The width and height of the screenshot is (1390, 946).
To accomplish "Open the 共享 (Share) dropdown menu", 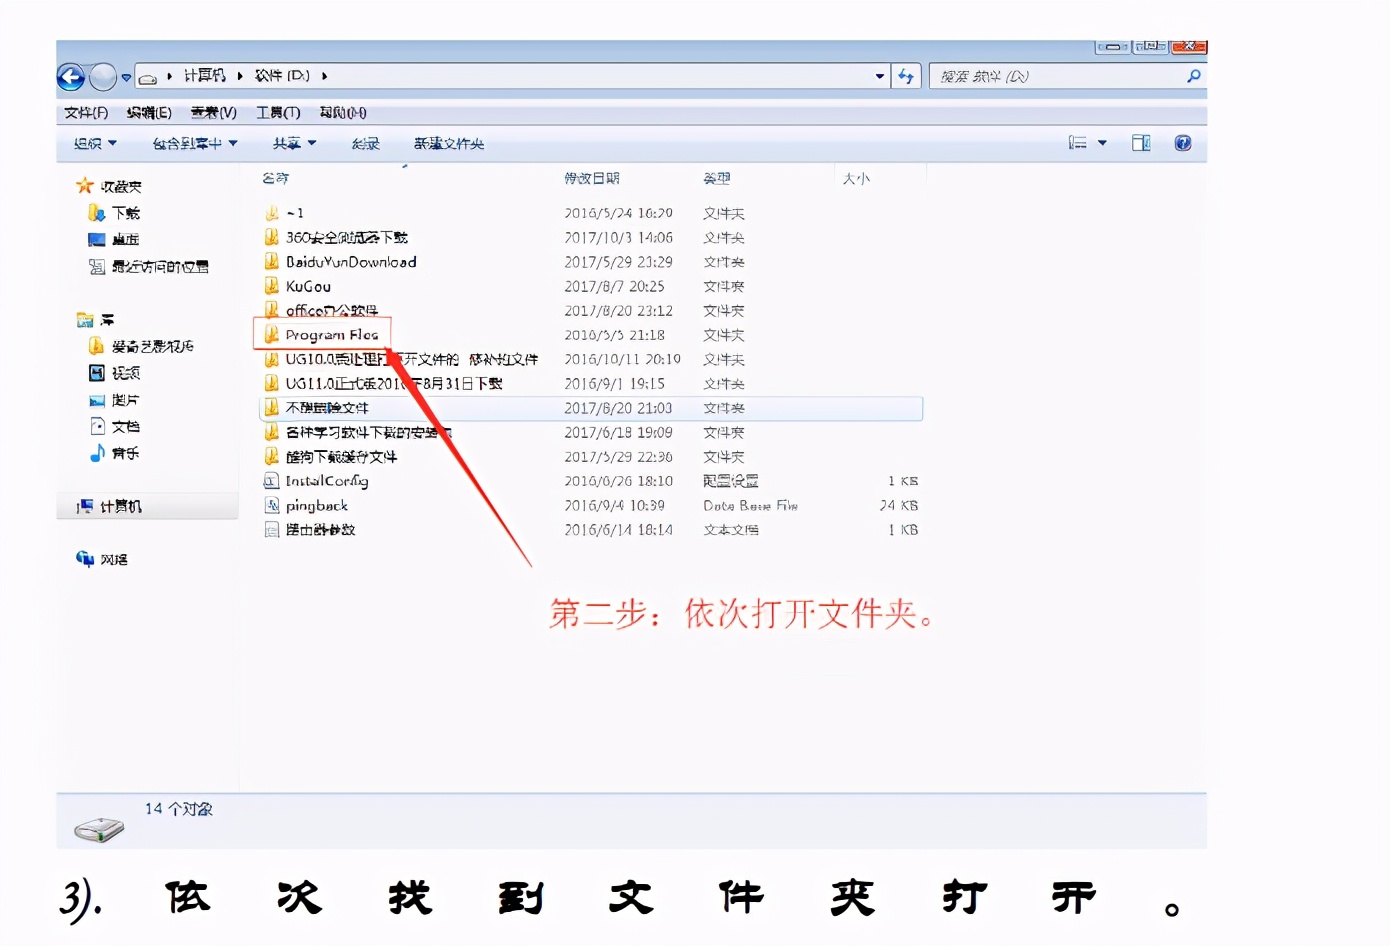I will [294, 144].
